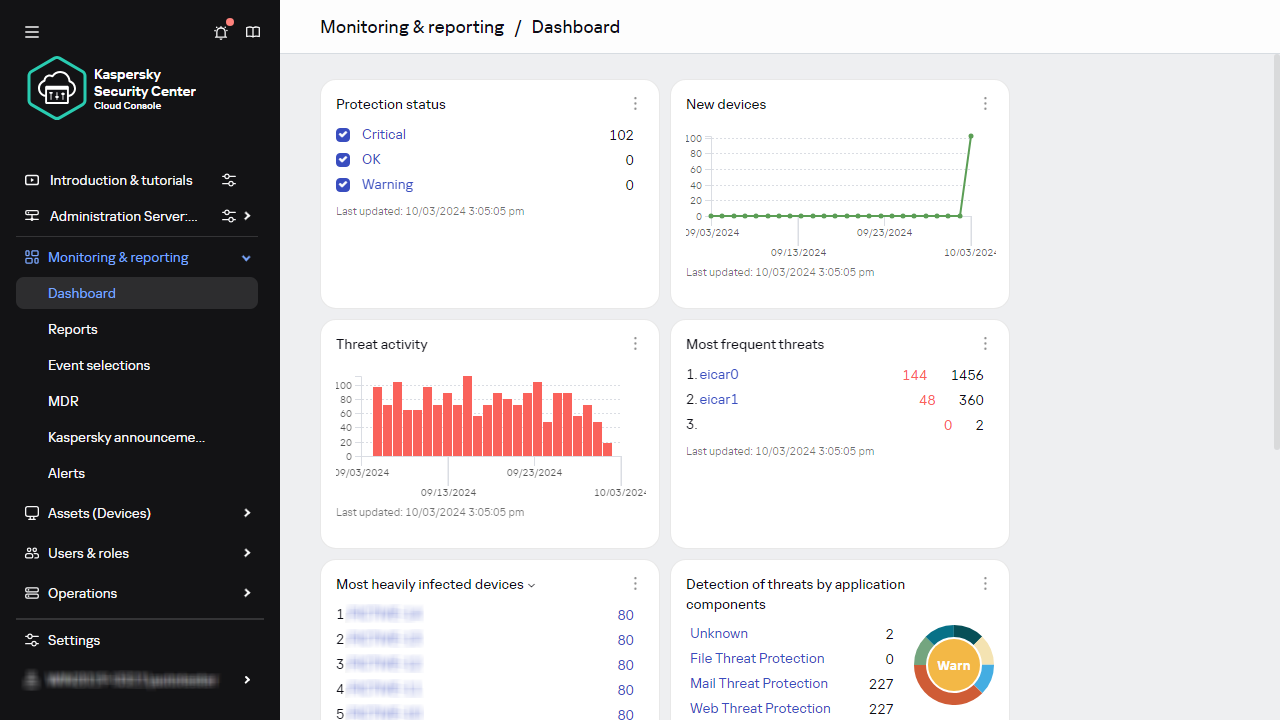The height and width of the screenshot is (720, 1280).
Task: Toggle the OK status checkbox
Action: pos(342,159)
